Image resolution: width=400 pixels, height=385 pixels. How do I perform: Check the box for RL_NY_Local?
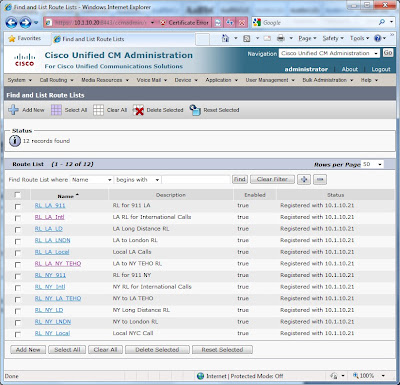pyautogui.click(x=18, y=334)
